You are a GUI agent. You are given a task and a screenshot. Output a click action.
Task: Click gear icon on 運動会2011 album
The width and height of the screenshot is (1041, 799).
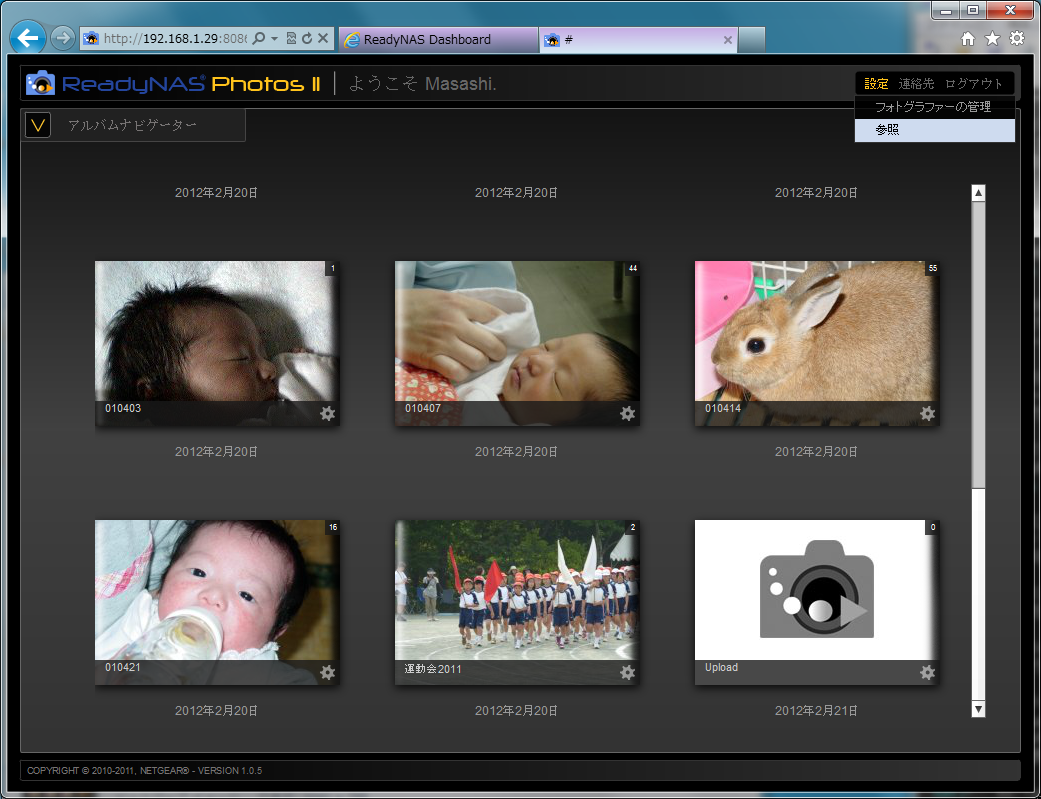point(627,673)
